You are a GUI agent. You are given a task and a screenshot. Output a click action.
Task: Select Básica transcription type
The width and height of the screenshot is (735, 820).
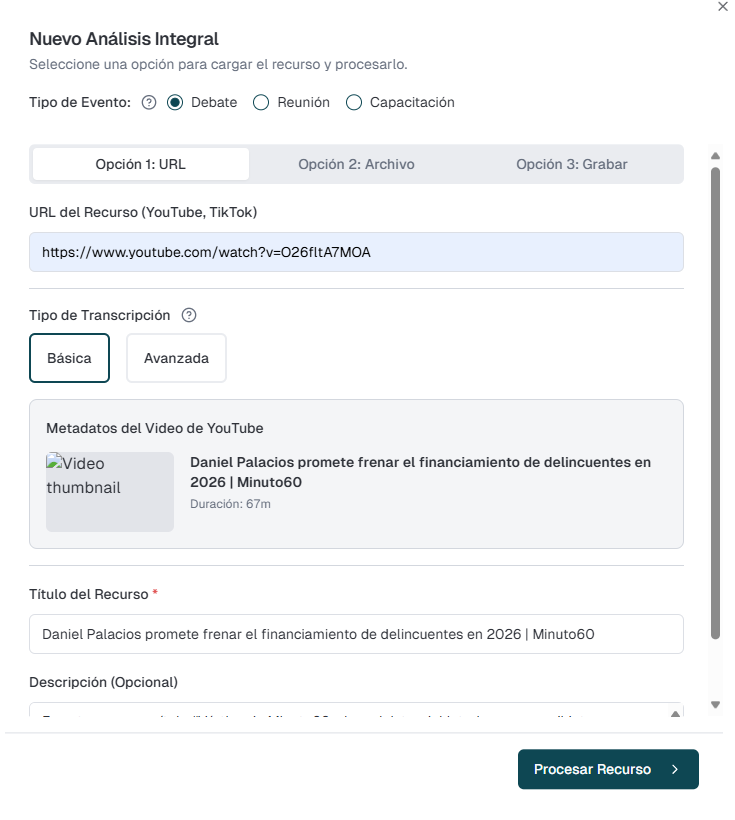pyautogui.click(x=69, y=358)
